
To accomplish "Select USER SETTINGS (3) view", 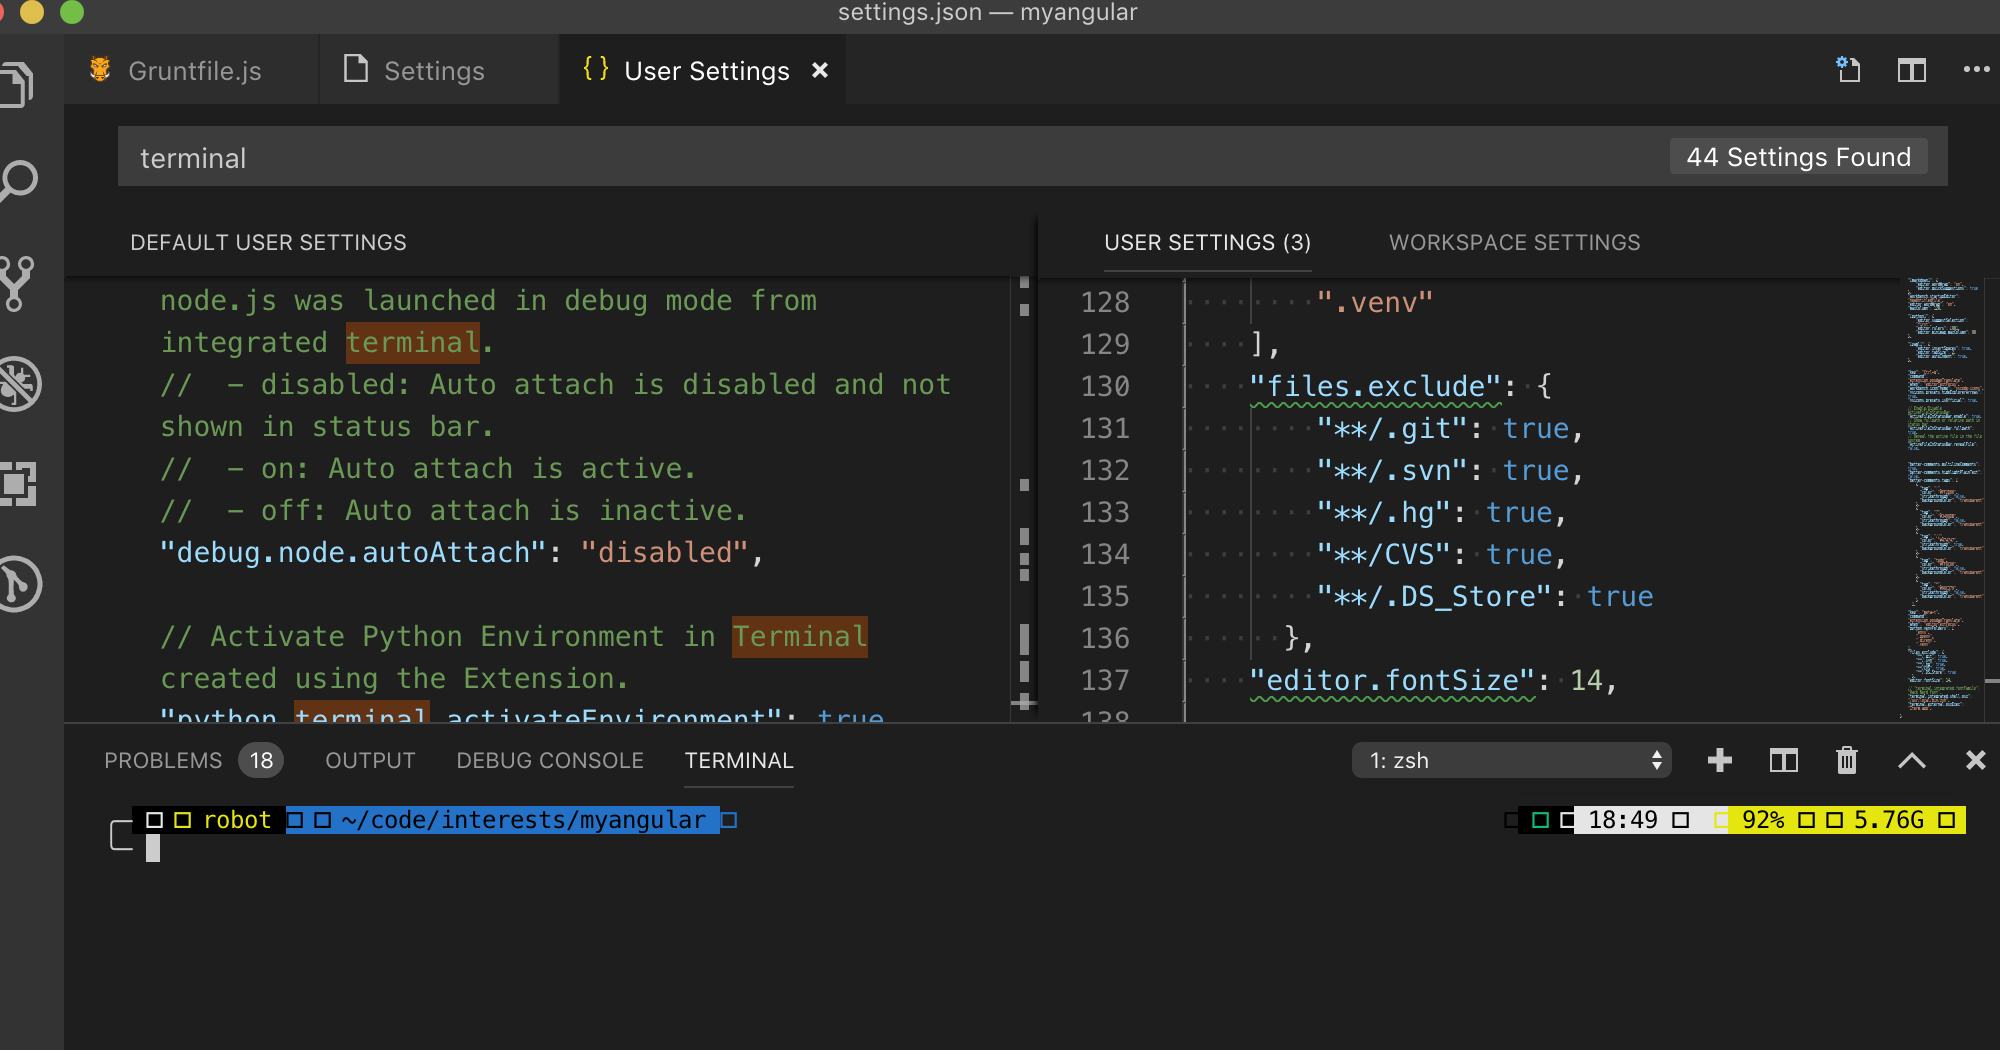I will tap(1206, 242).
